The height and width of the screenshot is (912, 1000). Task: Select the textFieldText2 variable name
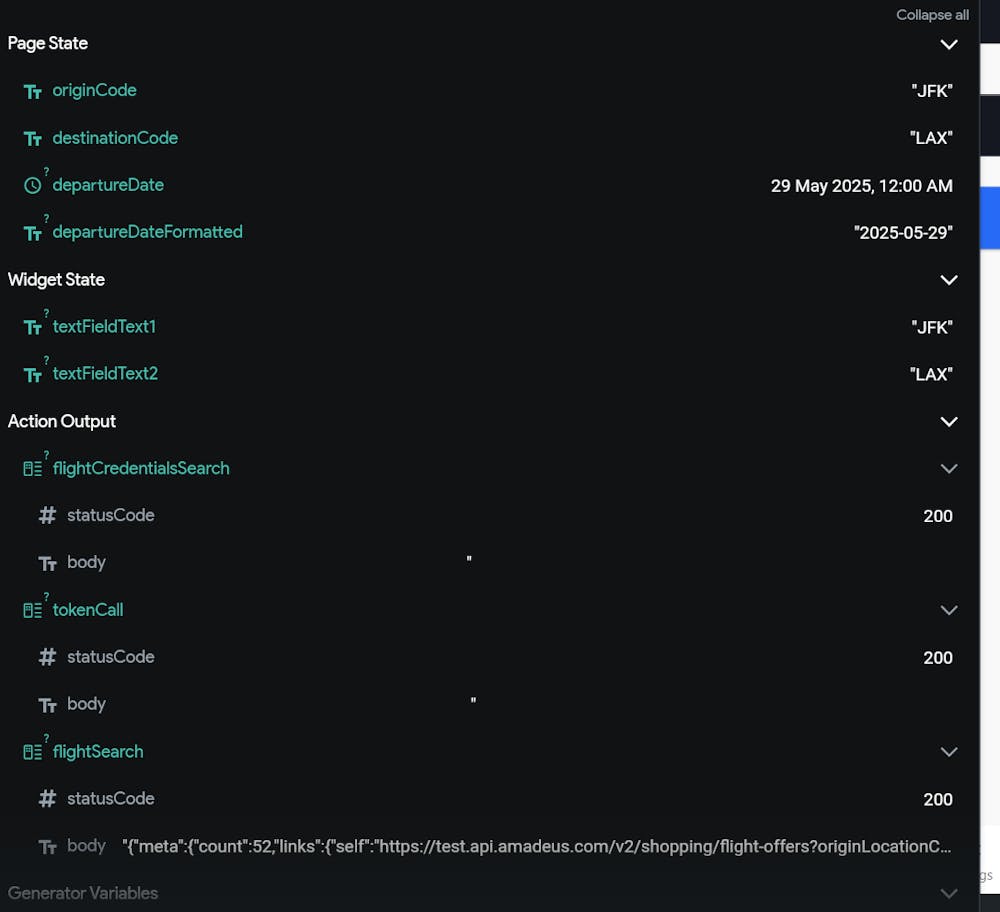[105, 374]
